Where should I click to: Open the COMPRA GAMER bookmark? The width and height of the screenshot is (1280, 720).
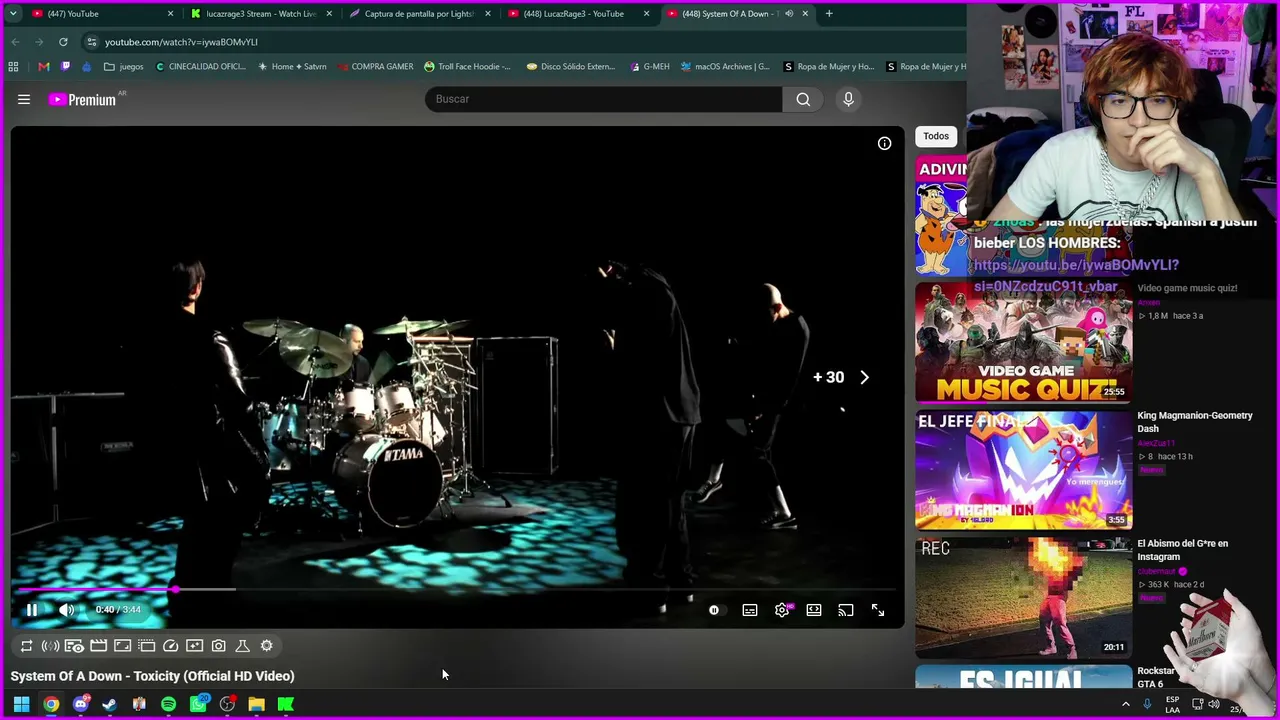pyautogui.click(x=375, y=67)
